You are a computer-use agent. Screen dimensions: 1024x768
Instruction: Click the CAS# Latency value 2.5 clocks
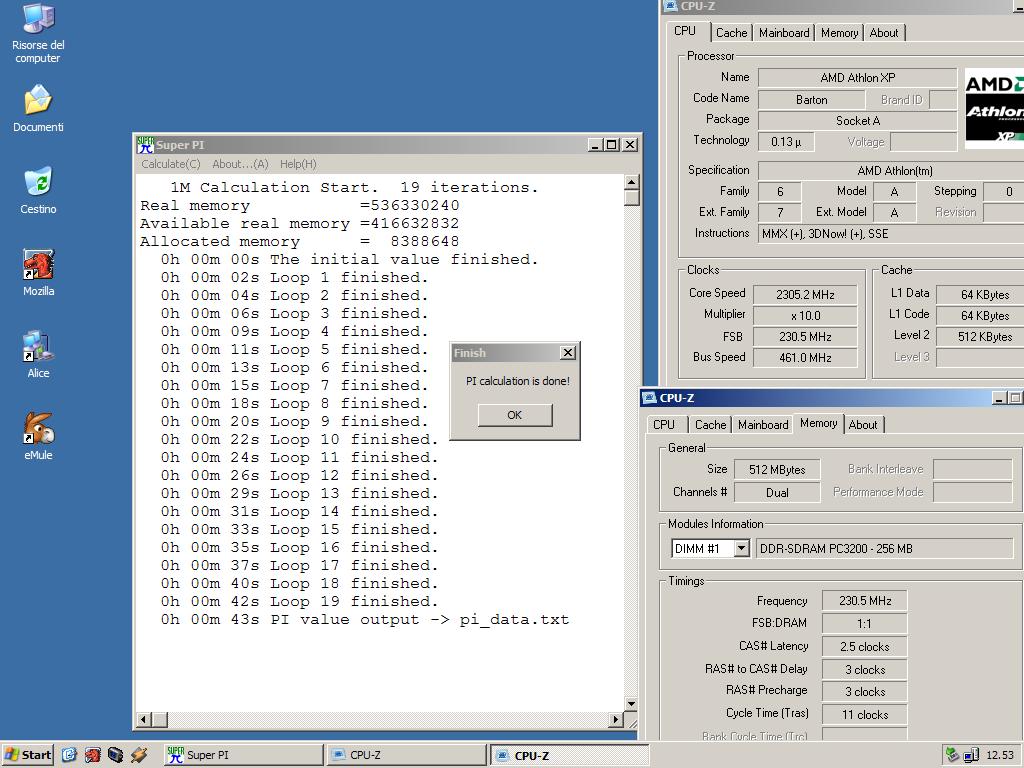coord(865,647)
